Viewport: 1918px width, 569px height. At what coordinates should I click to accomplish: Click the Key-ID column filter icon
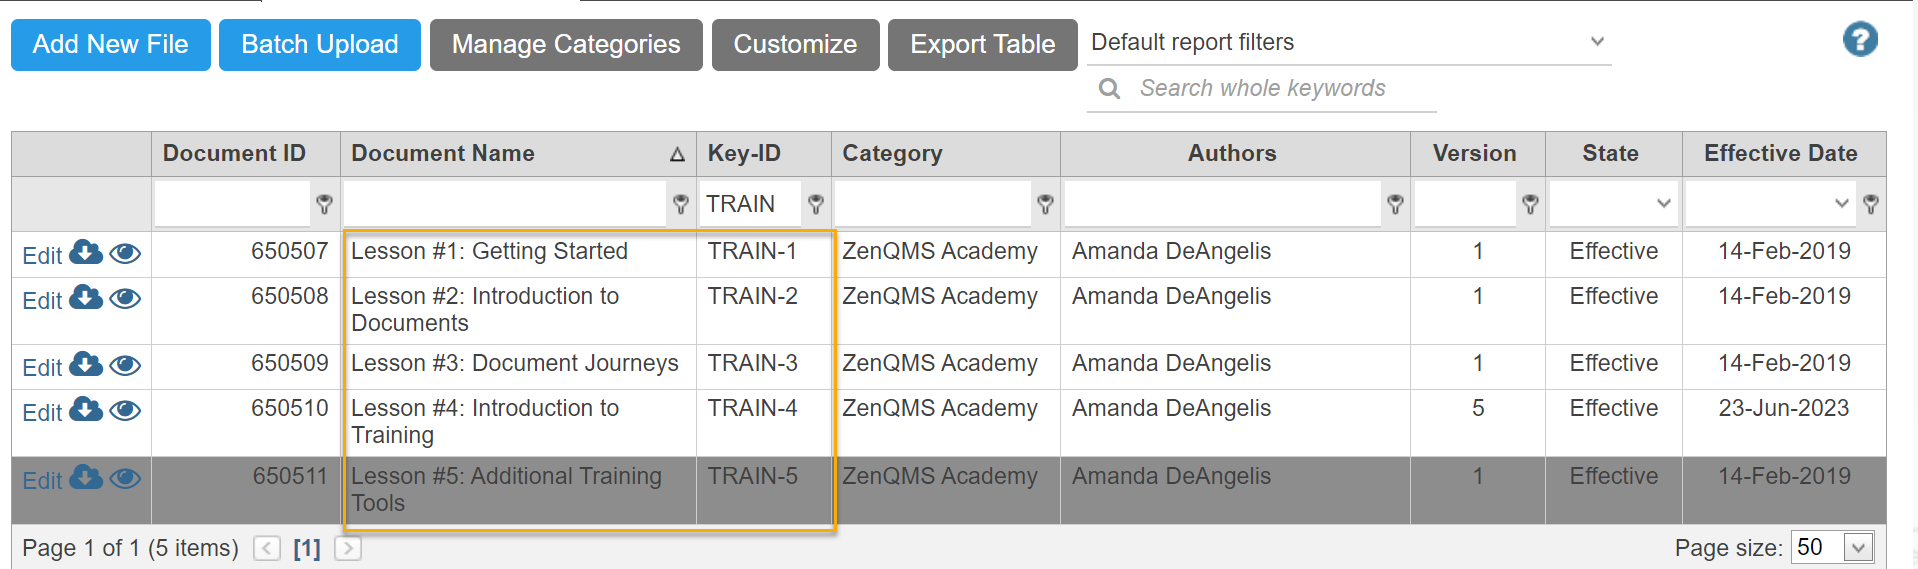(x=816, y=204)
